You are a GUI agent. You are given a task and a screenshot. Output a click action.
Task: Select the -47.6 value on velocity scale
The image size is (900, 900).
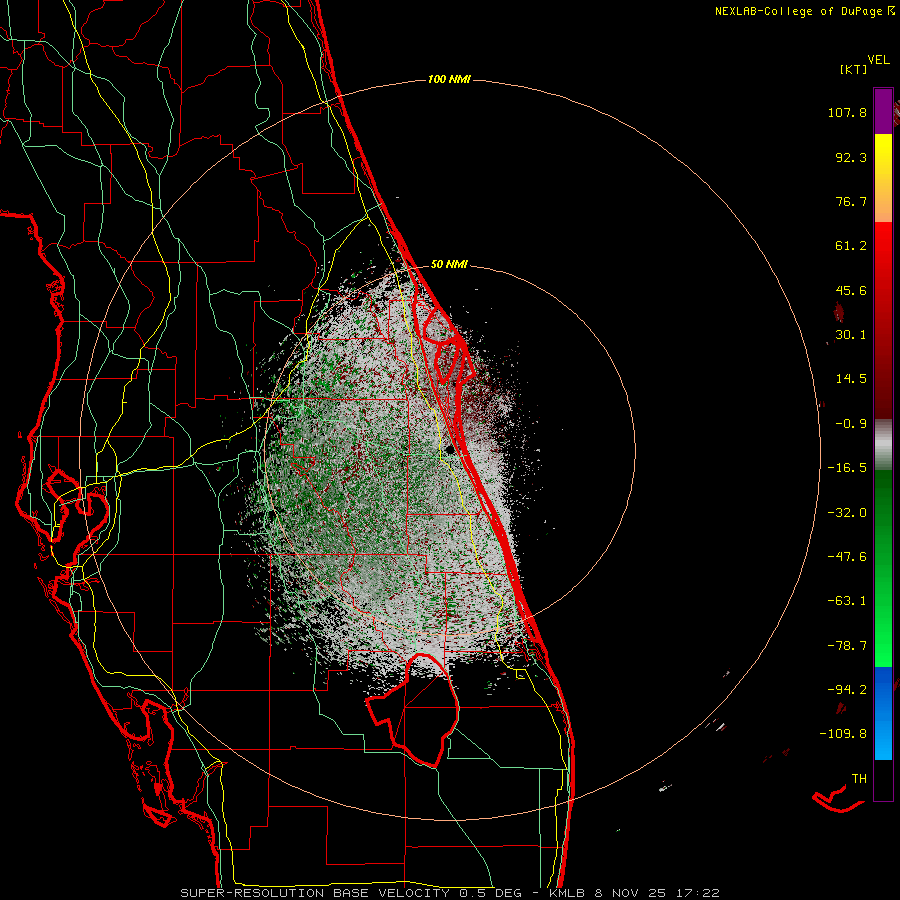[847, 557]
